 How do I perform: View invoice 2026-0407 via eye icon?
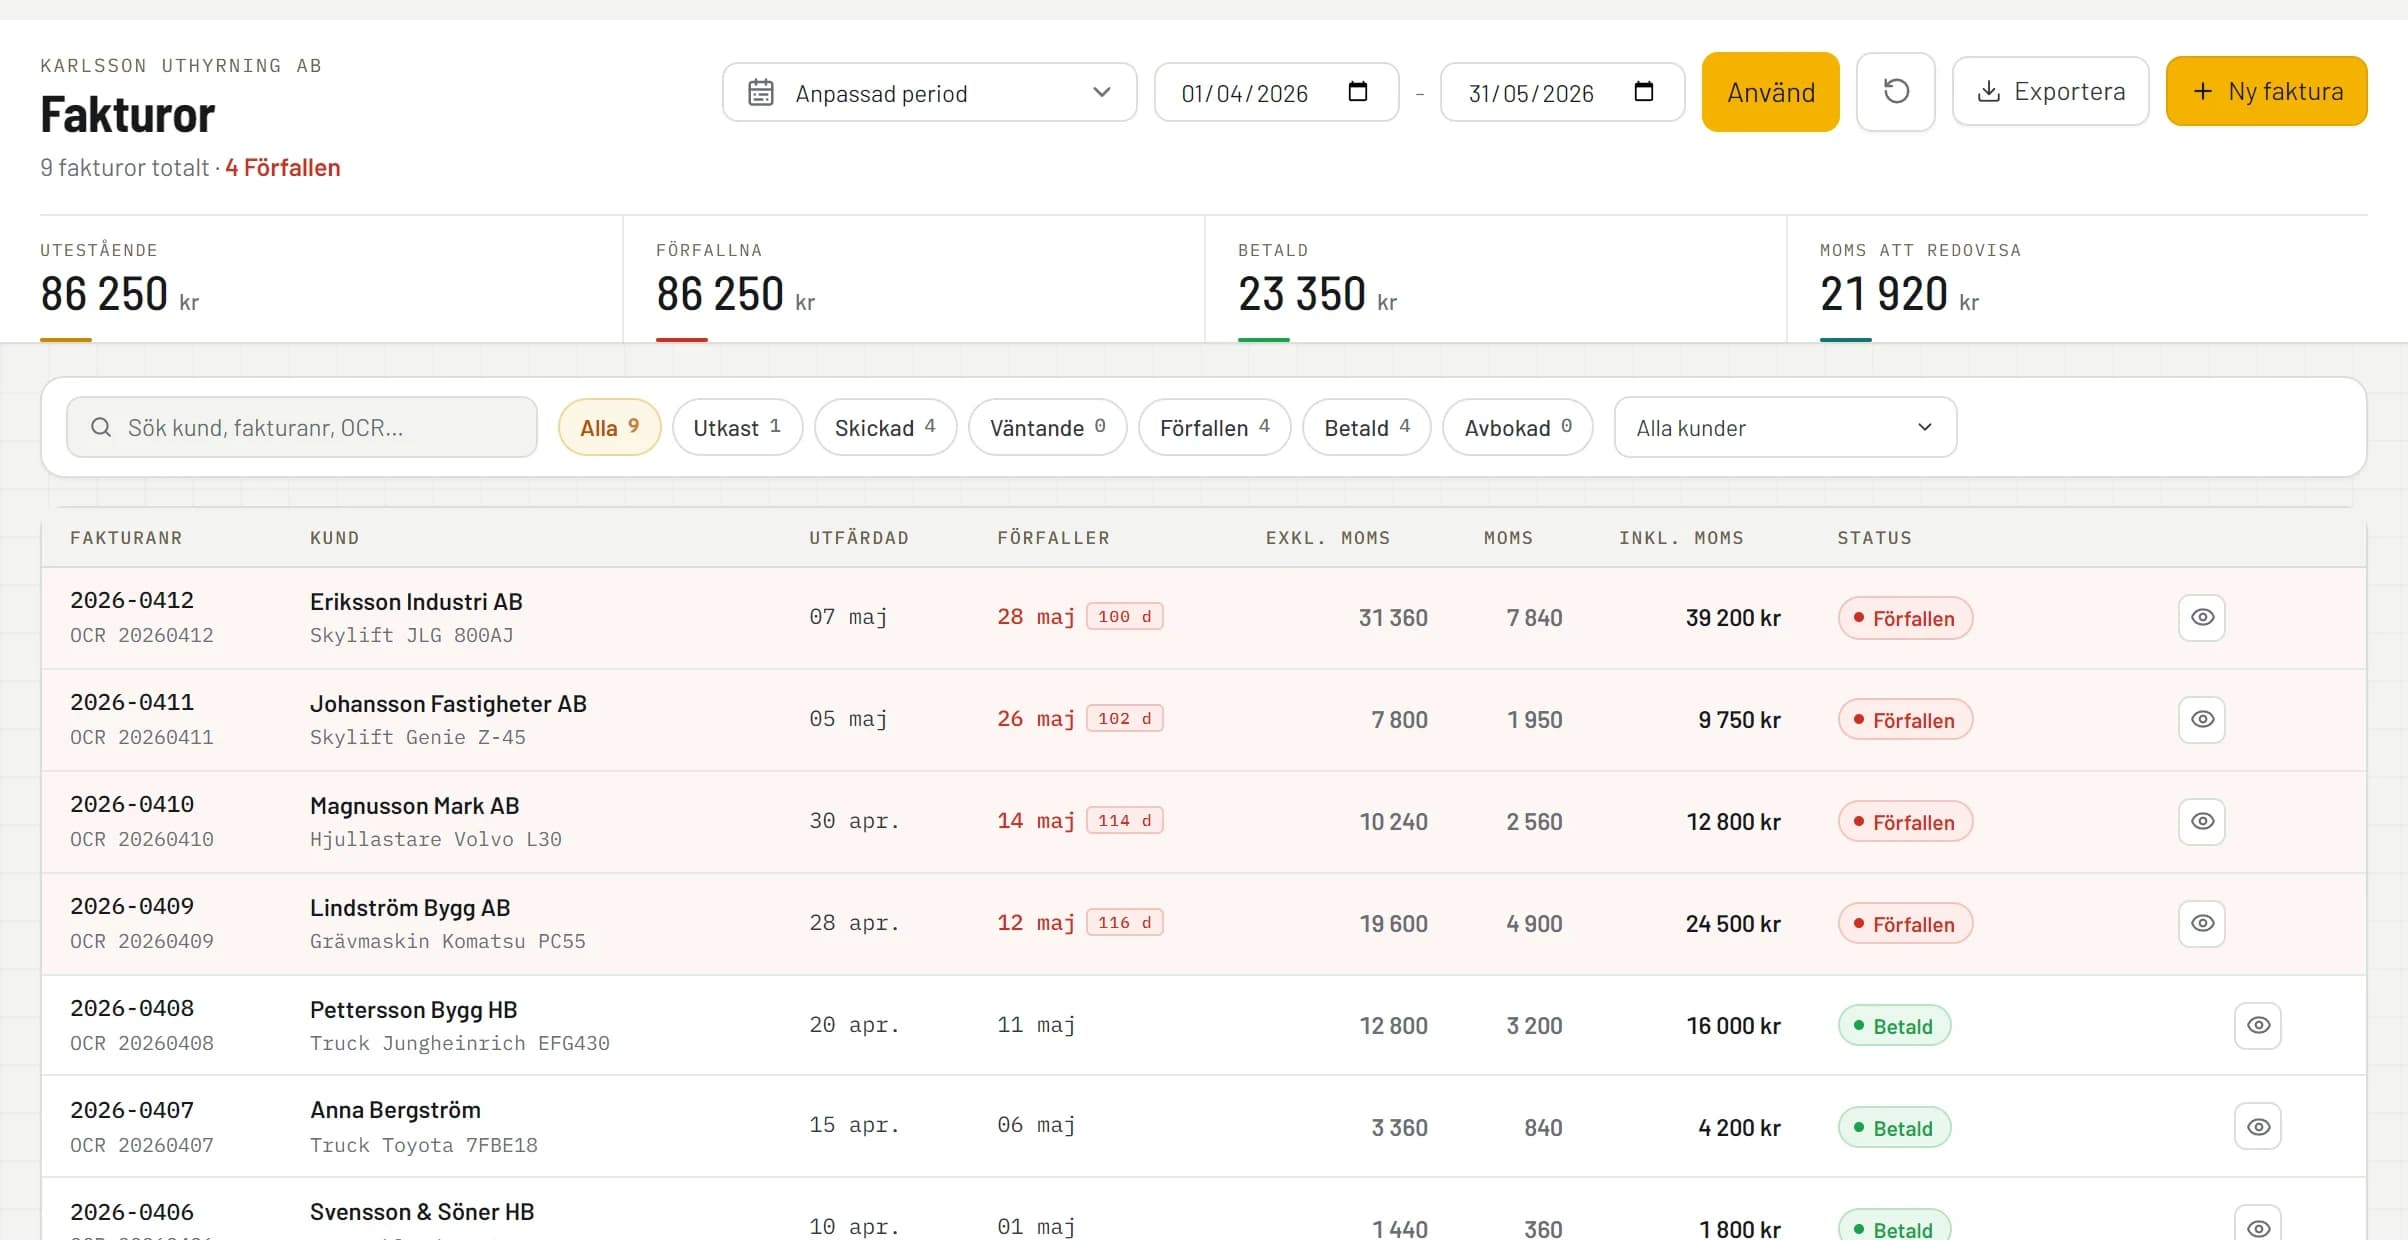(2258, 1127)
